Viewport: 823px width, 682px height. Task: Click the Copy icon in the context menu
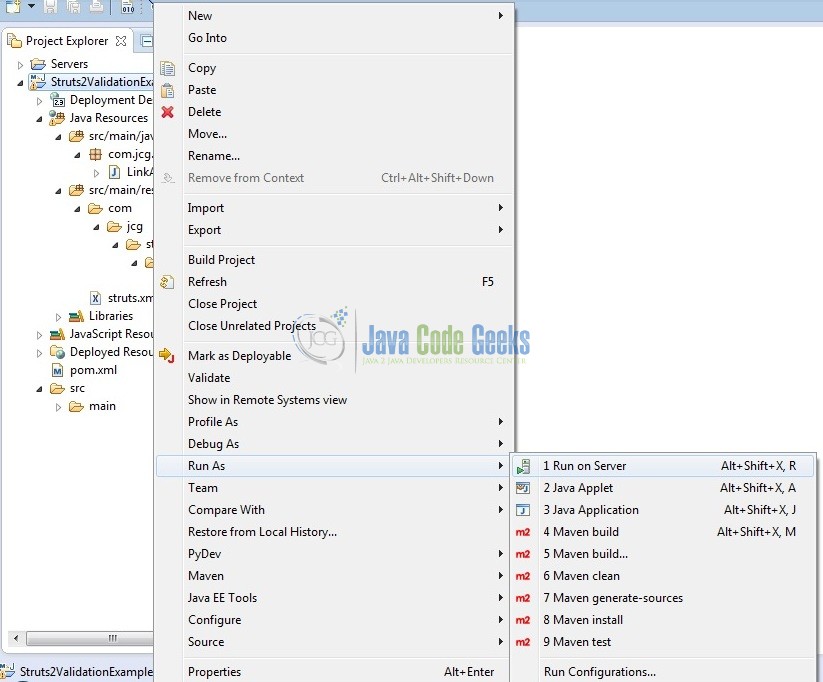(x=167, y=67)
